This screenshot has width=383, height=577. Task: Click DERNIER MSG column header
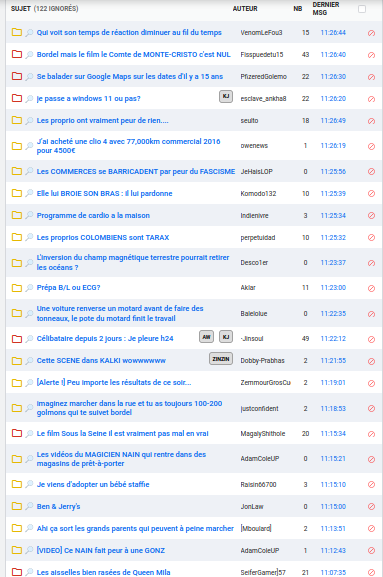pos(326,8)
